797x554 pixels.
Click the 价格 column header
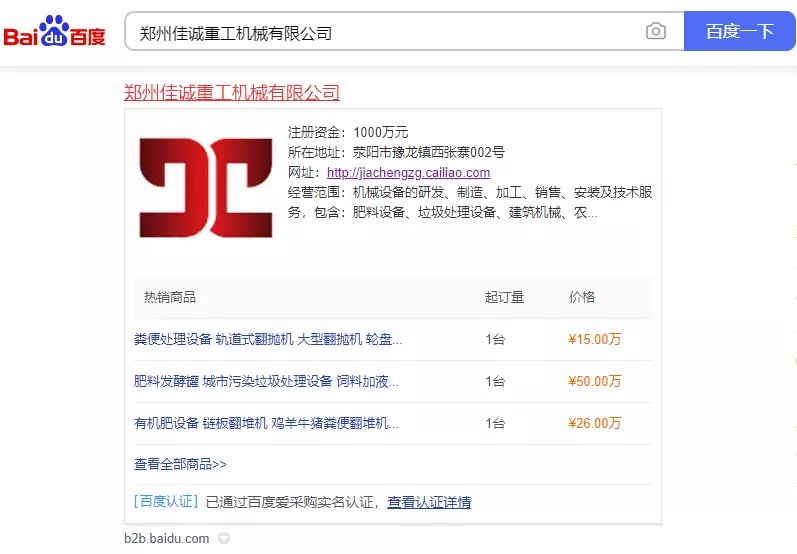coord(581,297)
